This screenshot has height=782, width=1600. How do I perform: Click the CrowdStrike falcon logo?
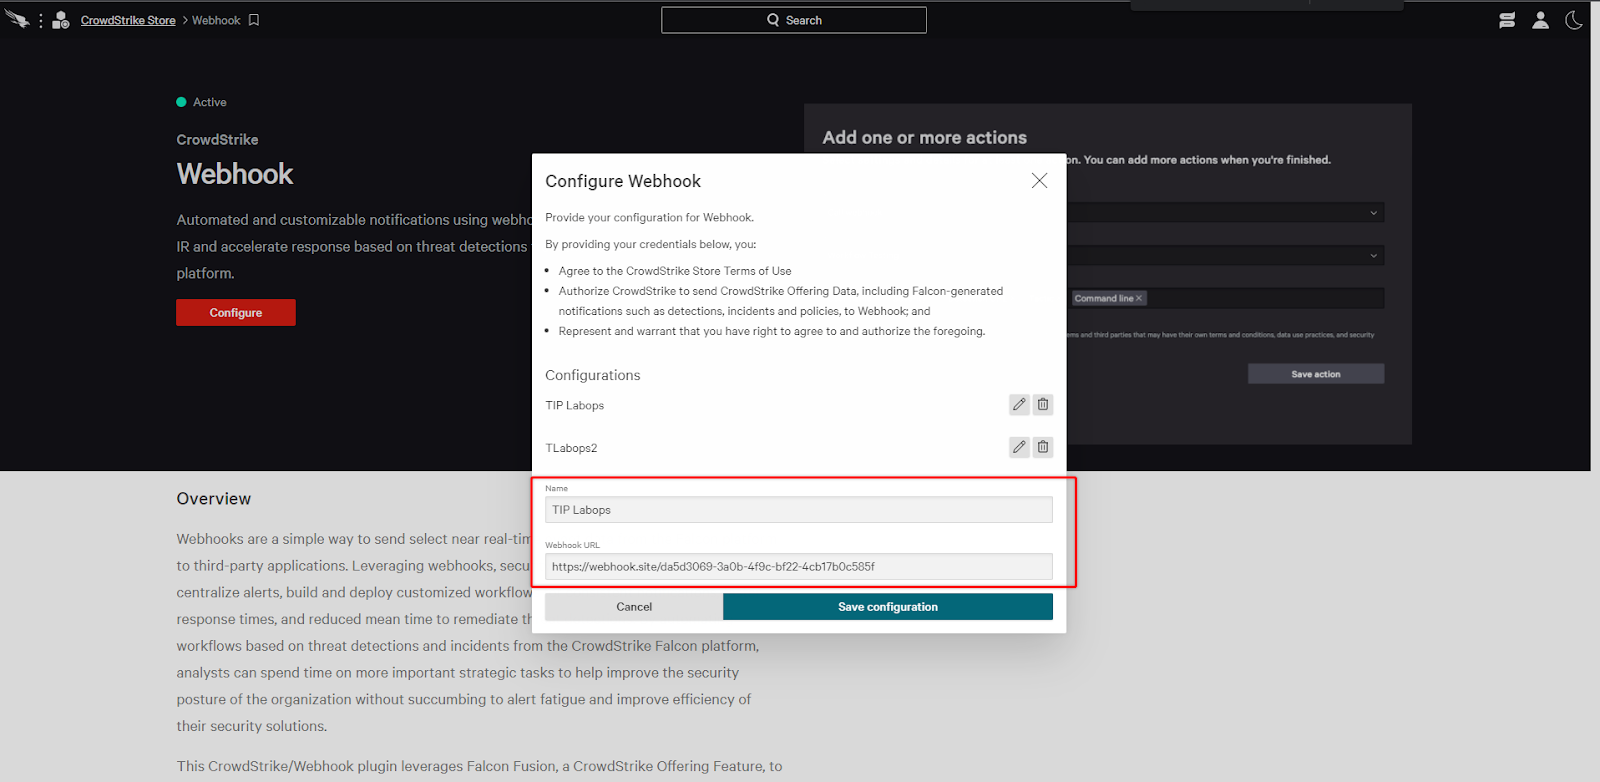(x=17, y=19)
